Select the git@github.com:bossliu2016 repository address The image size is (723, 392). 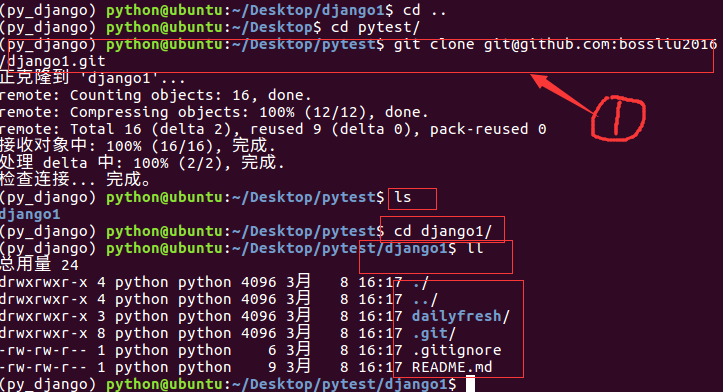tap(600, 44)
